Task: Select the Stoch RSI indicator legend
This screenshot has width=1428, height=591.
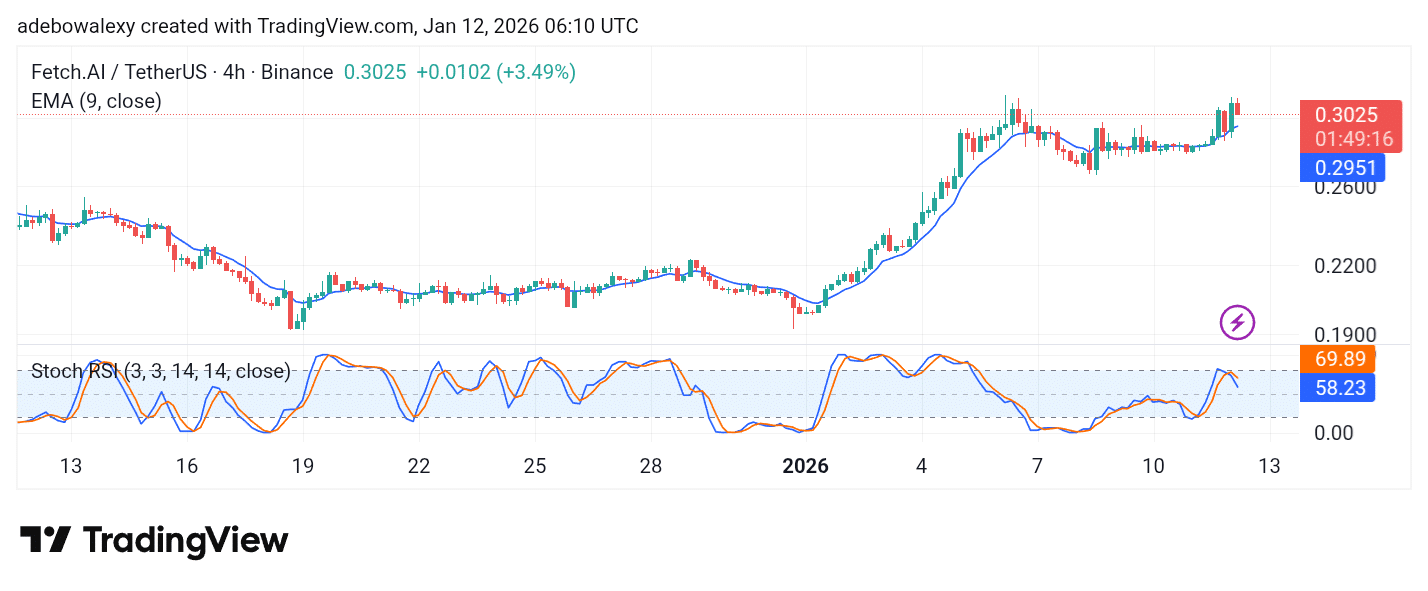Action: pos(160,371)
